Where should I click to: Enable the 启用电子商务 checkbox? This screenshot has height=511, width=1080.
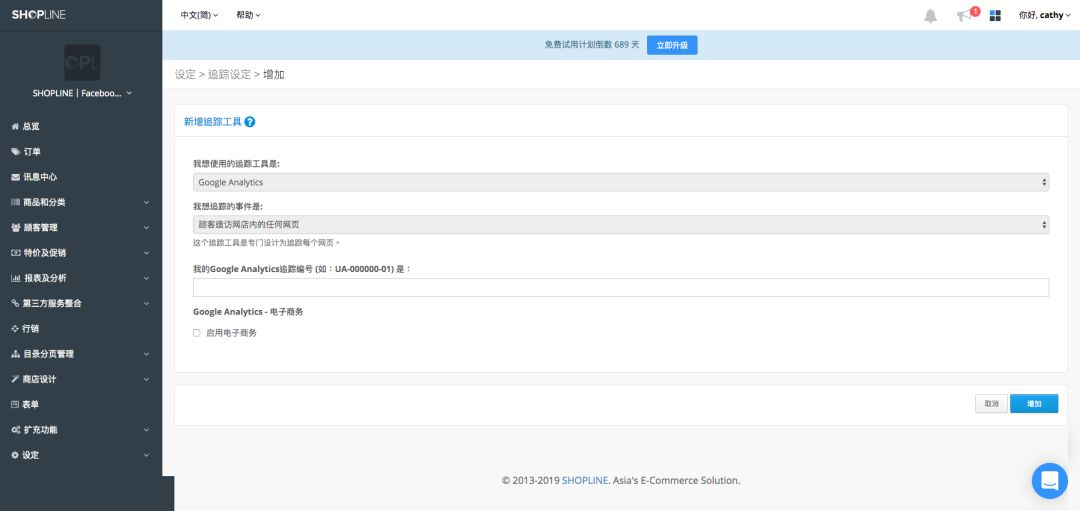coord(197,333)
